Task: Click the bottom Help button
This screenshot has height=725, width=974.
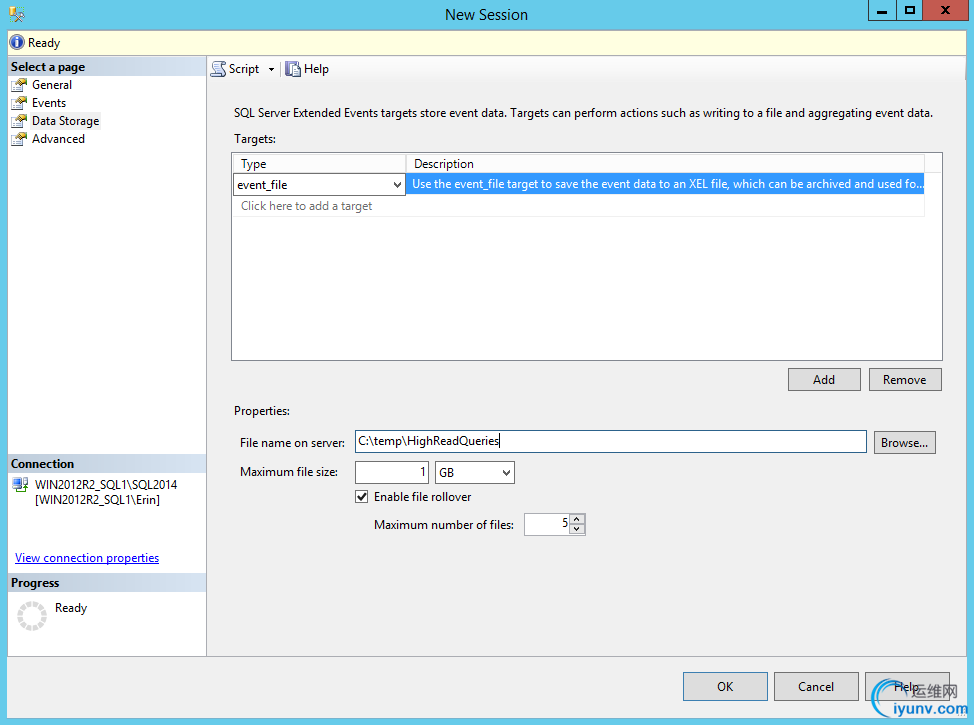Action: pyautogui.click(x=907, y=686)
